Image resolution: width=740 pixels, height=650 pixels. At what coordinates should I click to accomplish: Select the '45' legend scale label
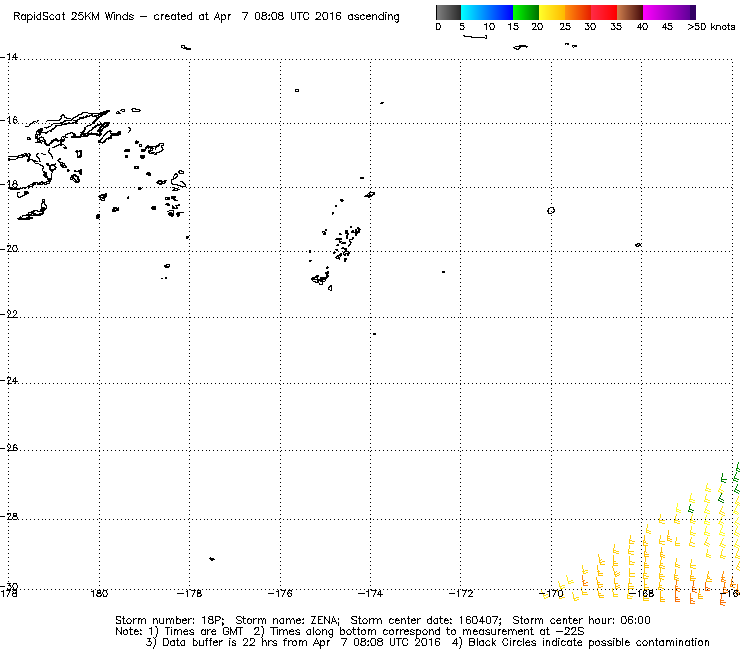667,27
